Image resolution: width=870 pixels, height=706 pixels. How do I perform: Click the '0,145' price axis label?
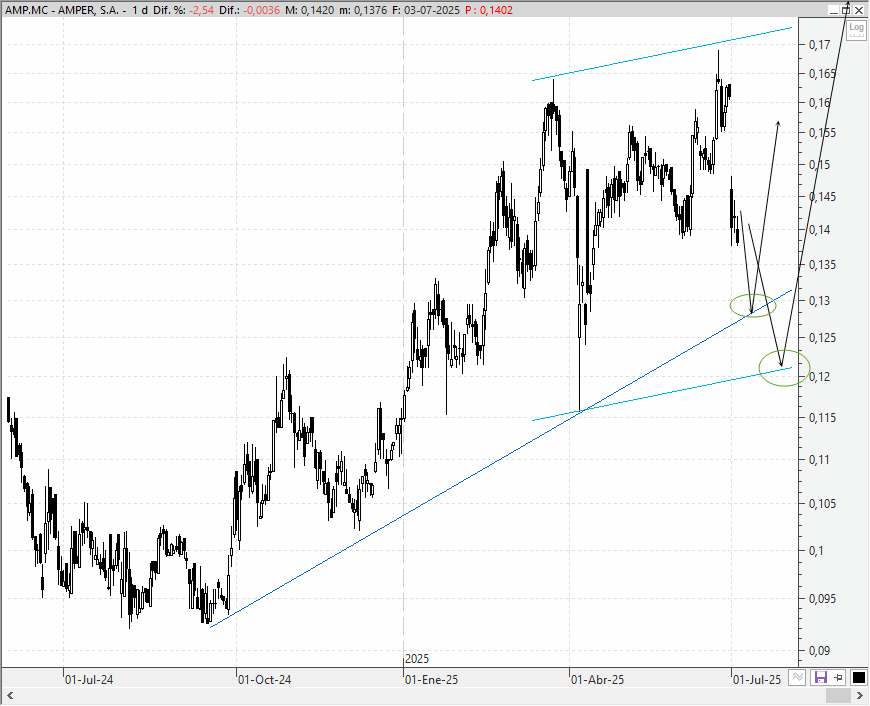click(x=822, y=196)
